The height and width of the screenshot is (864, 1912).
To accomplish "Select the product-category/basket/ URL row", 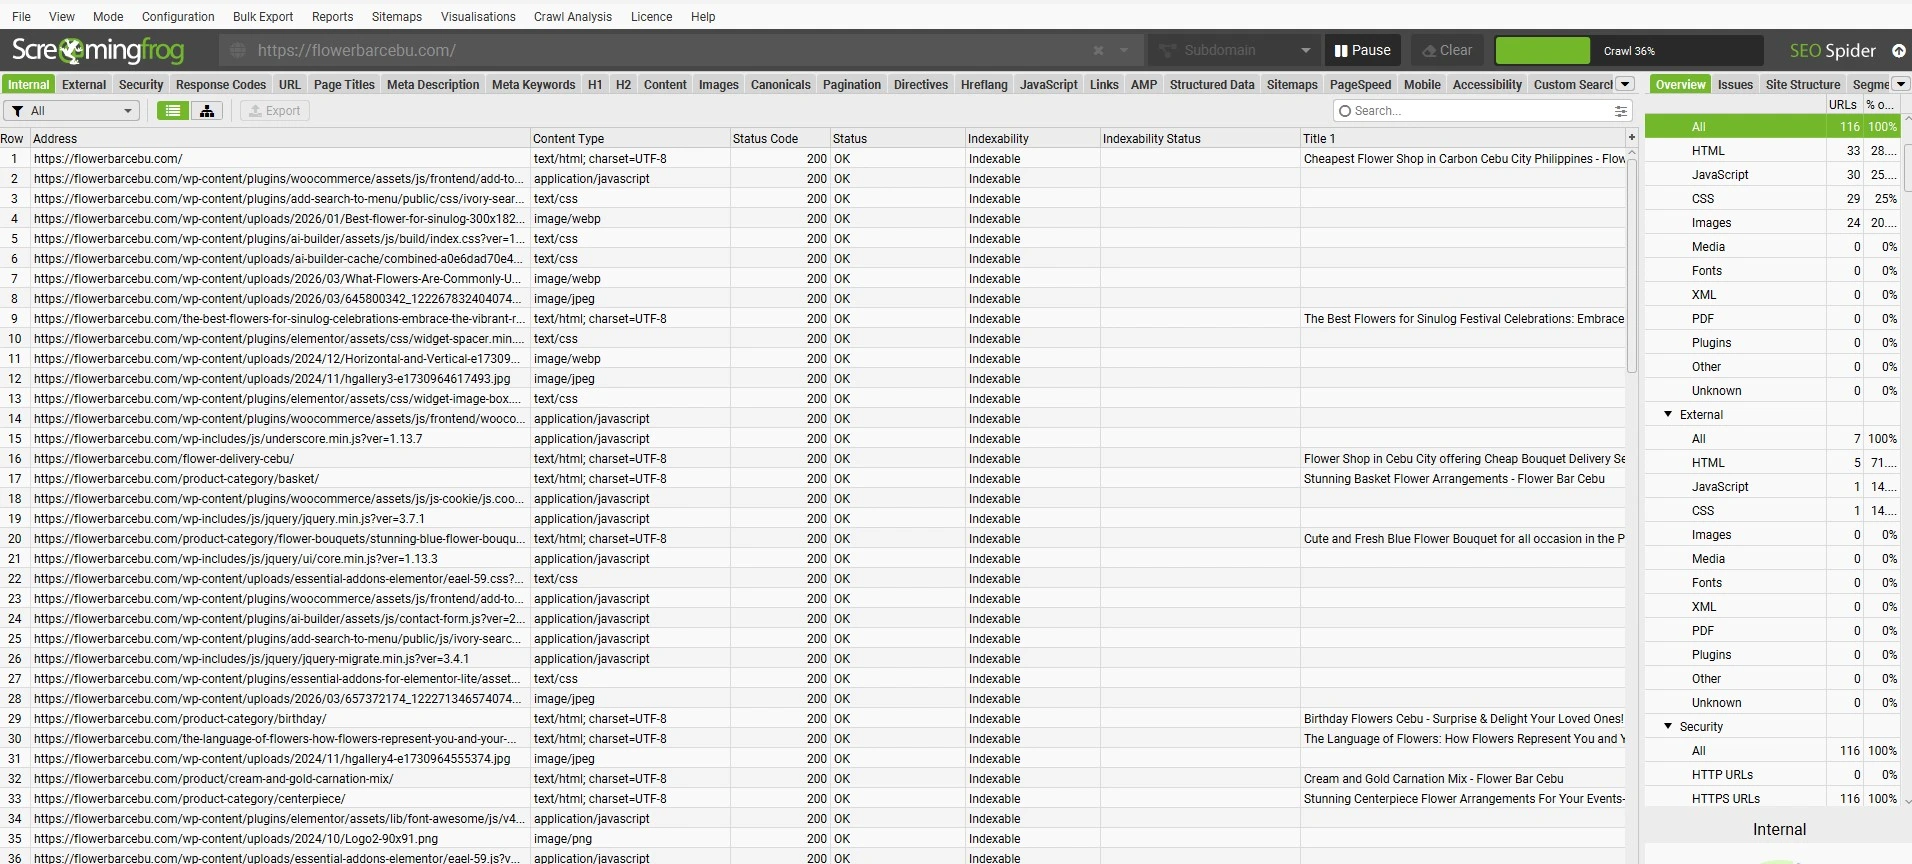I will click(x=812, y=478).
